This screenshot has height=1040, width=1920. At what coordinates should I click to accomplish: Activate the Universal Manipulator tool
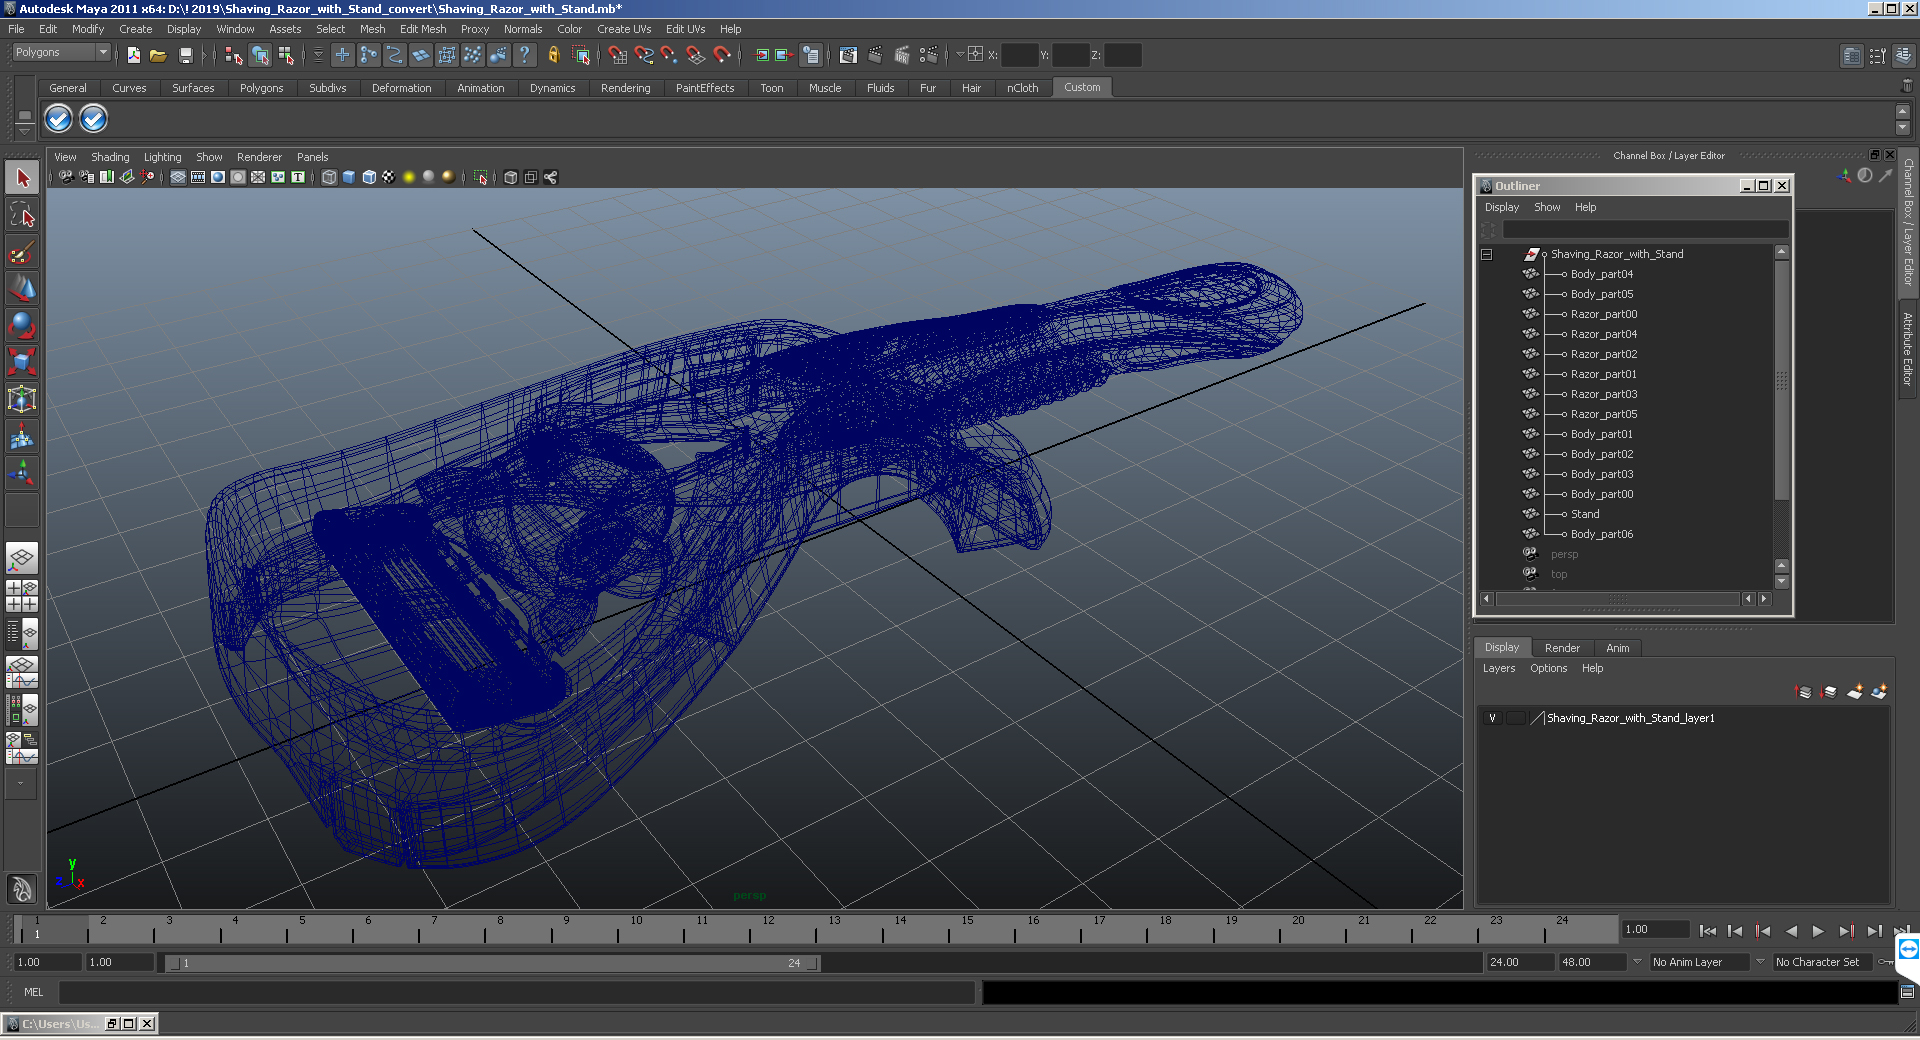22,398
